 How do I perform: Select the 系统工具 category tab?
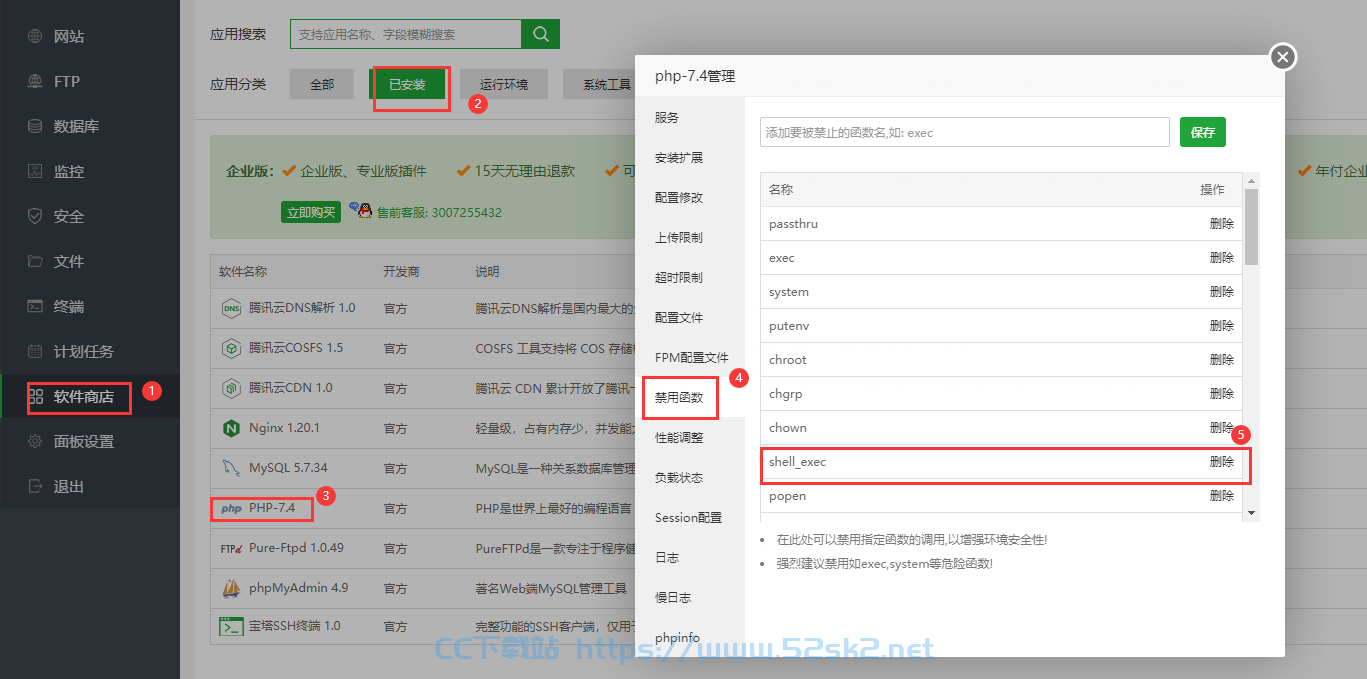coord(600,85)
